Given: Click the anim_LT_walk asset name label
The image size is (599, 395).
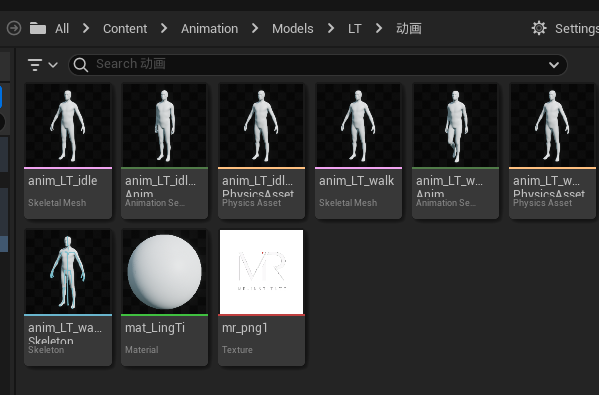Looking at the screenshot, I should (x=356, y=181).
